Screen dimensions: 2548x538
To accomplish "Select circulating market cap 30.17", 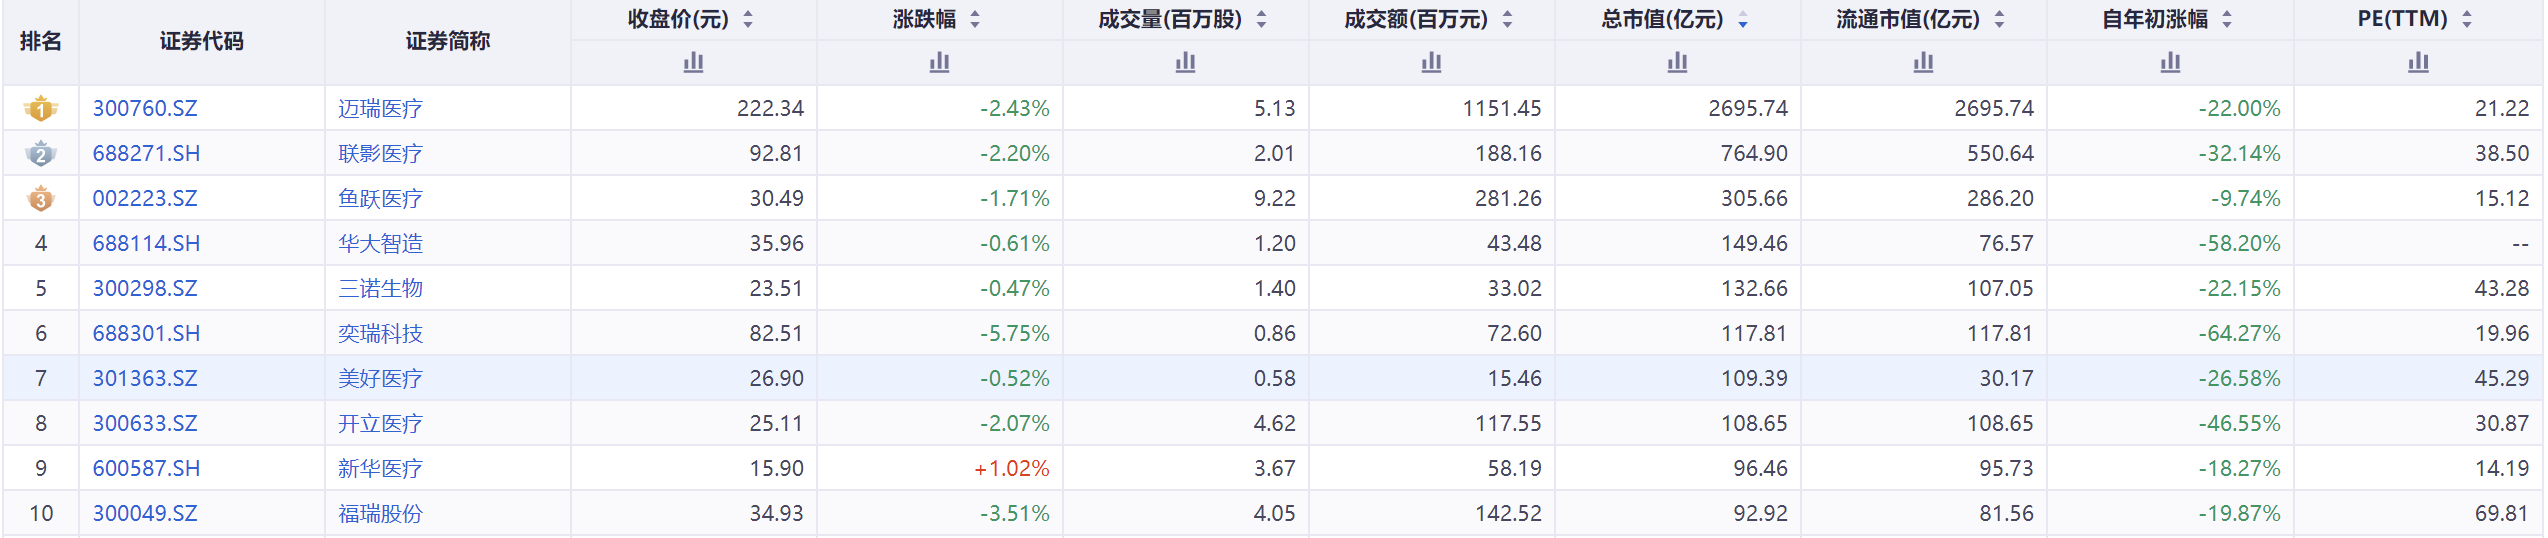I will tap(2006, 378).
